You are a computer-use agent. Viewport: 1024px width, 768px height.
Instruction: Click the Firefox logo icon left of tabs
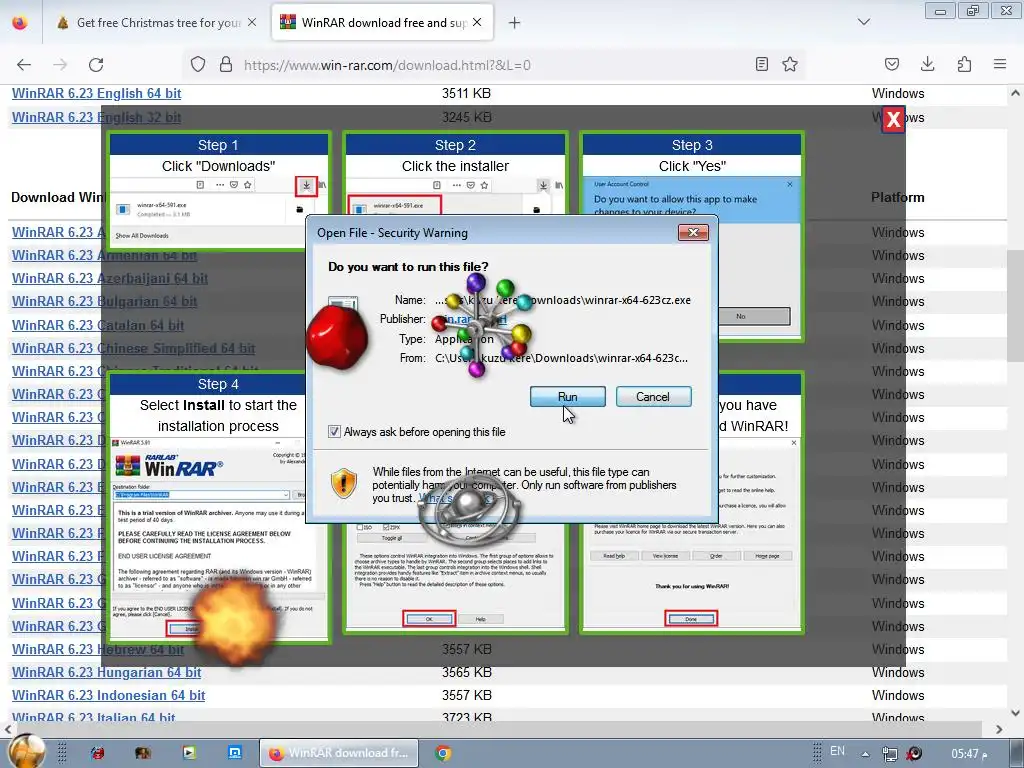(x=20, y=23)
